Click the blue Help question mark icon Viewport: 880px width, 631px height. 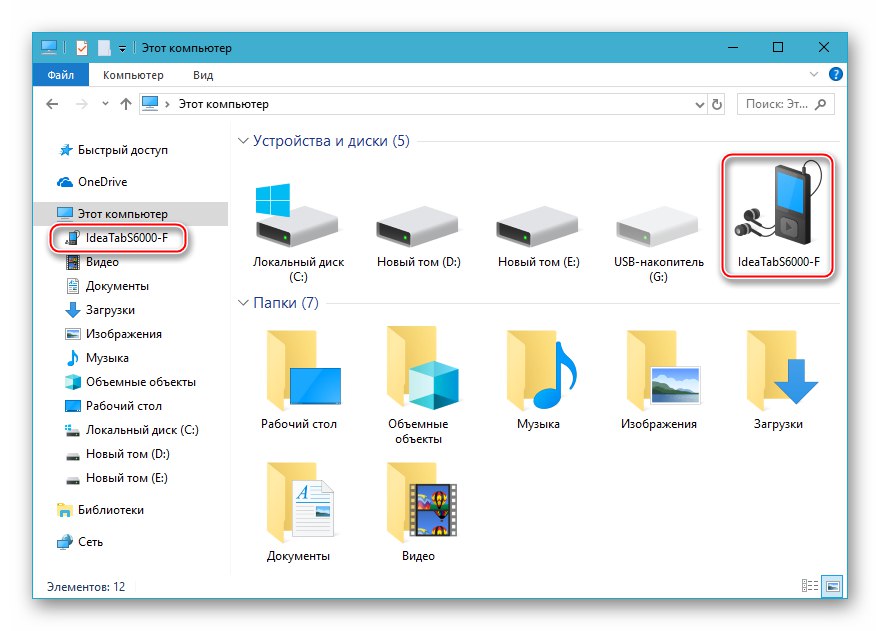(x=835, y=74)
